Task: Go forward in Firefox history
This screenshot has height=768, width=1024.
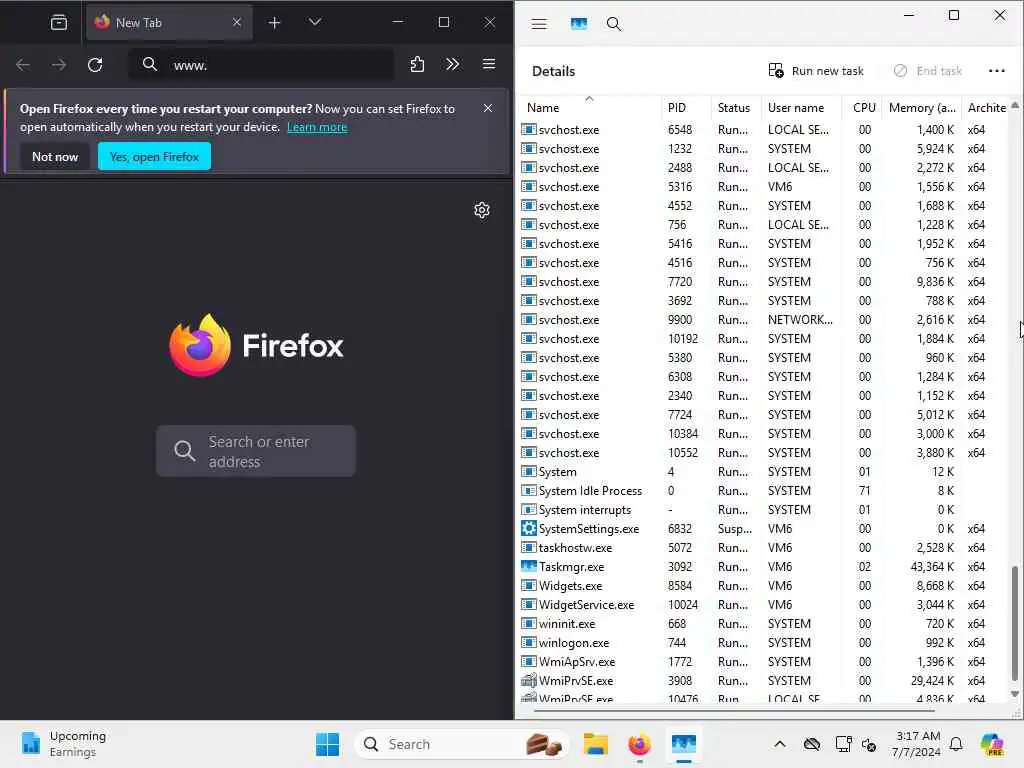Action: pyautogui.click(x=59, y=65)
